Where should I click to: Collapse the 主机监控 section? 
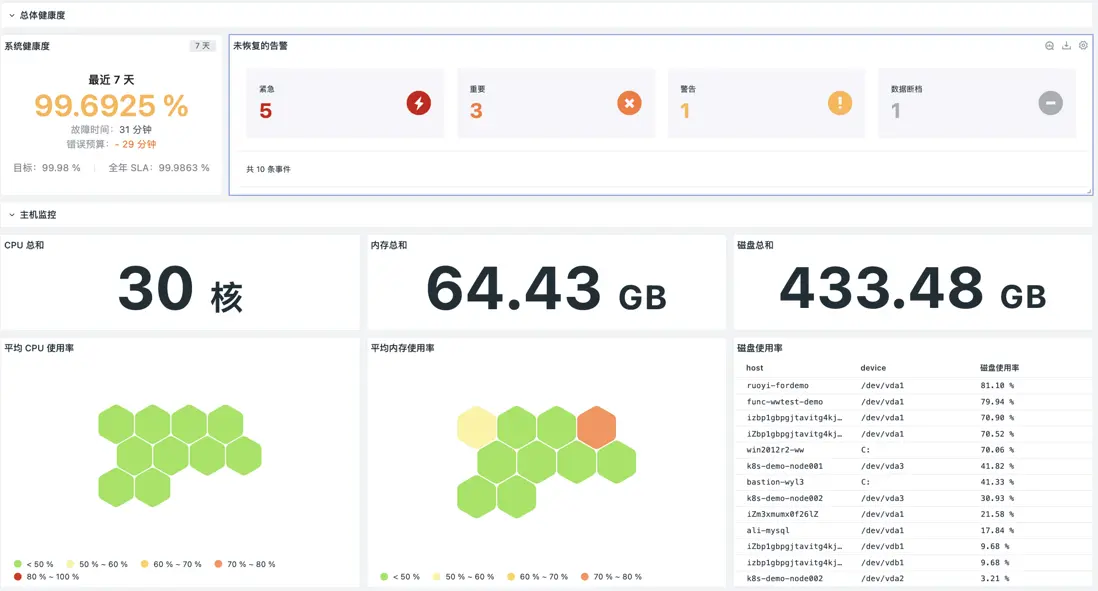point(12,215)
